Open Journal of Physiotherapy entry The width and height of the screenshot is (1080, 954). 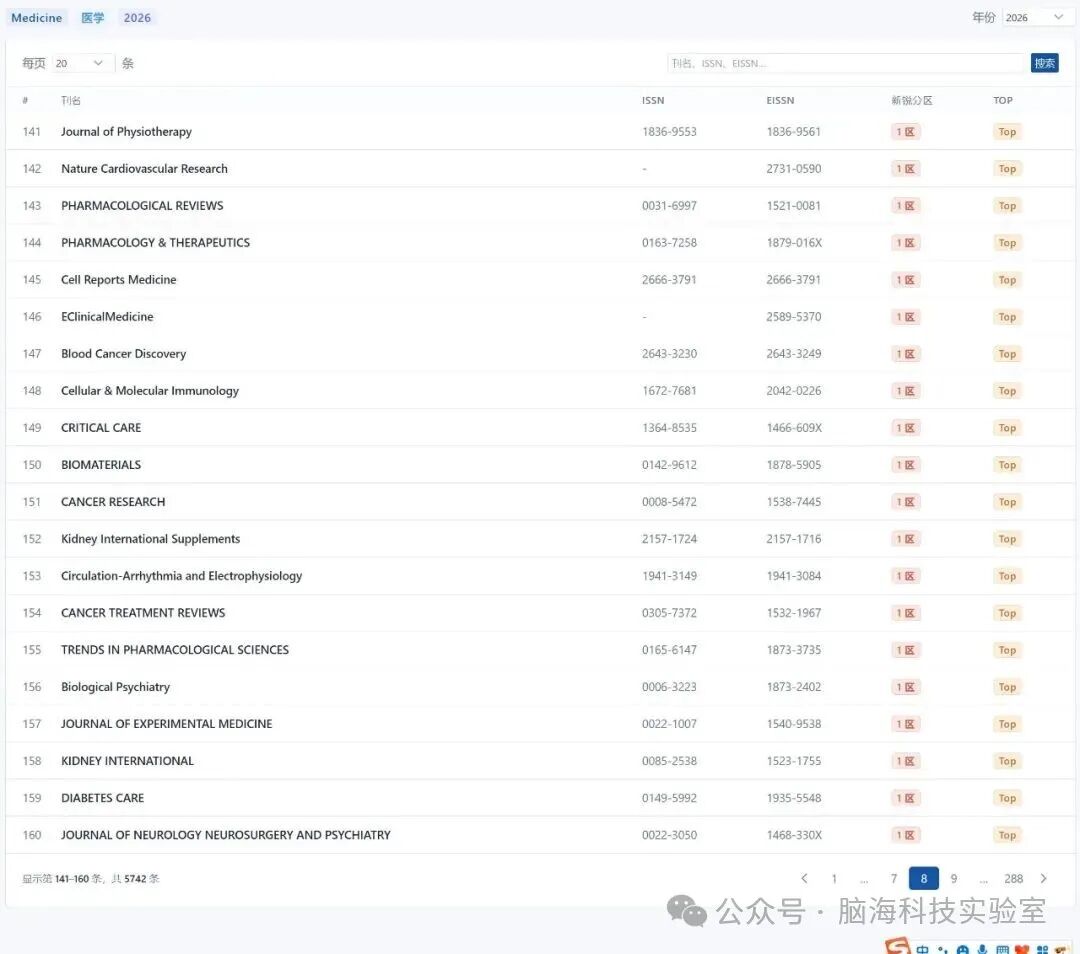coord(126,132)
